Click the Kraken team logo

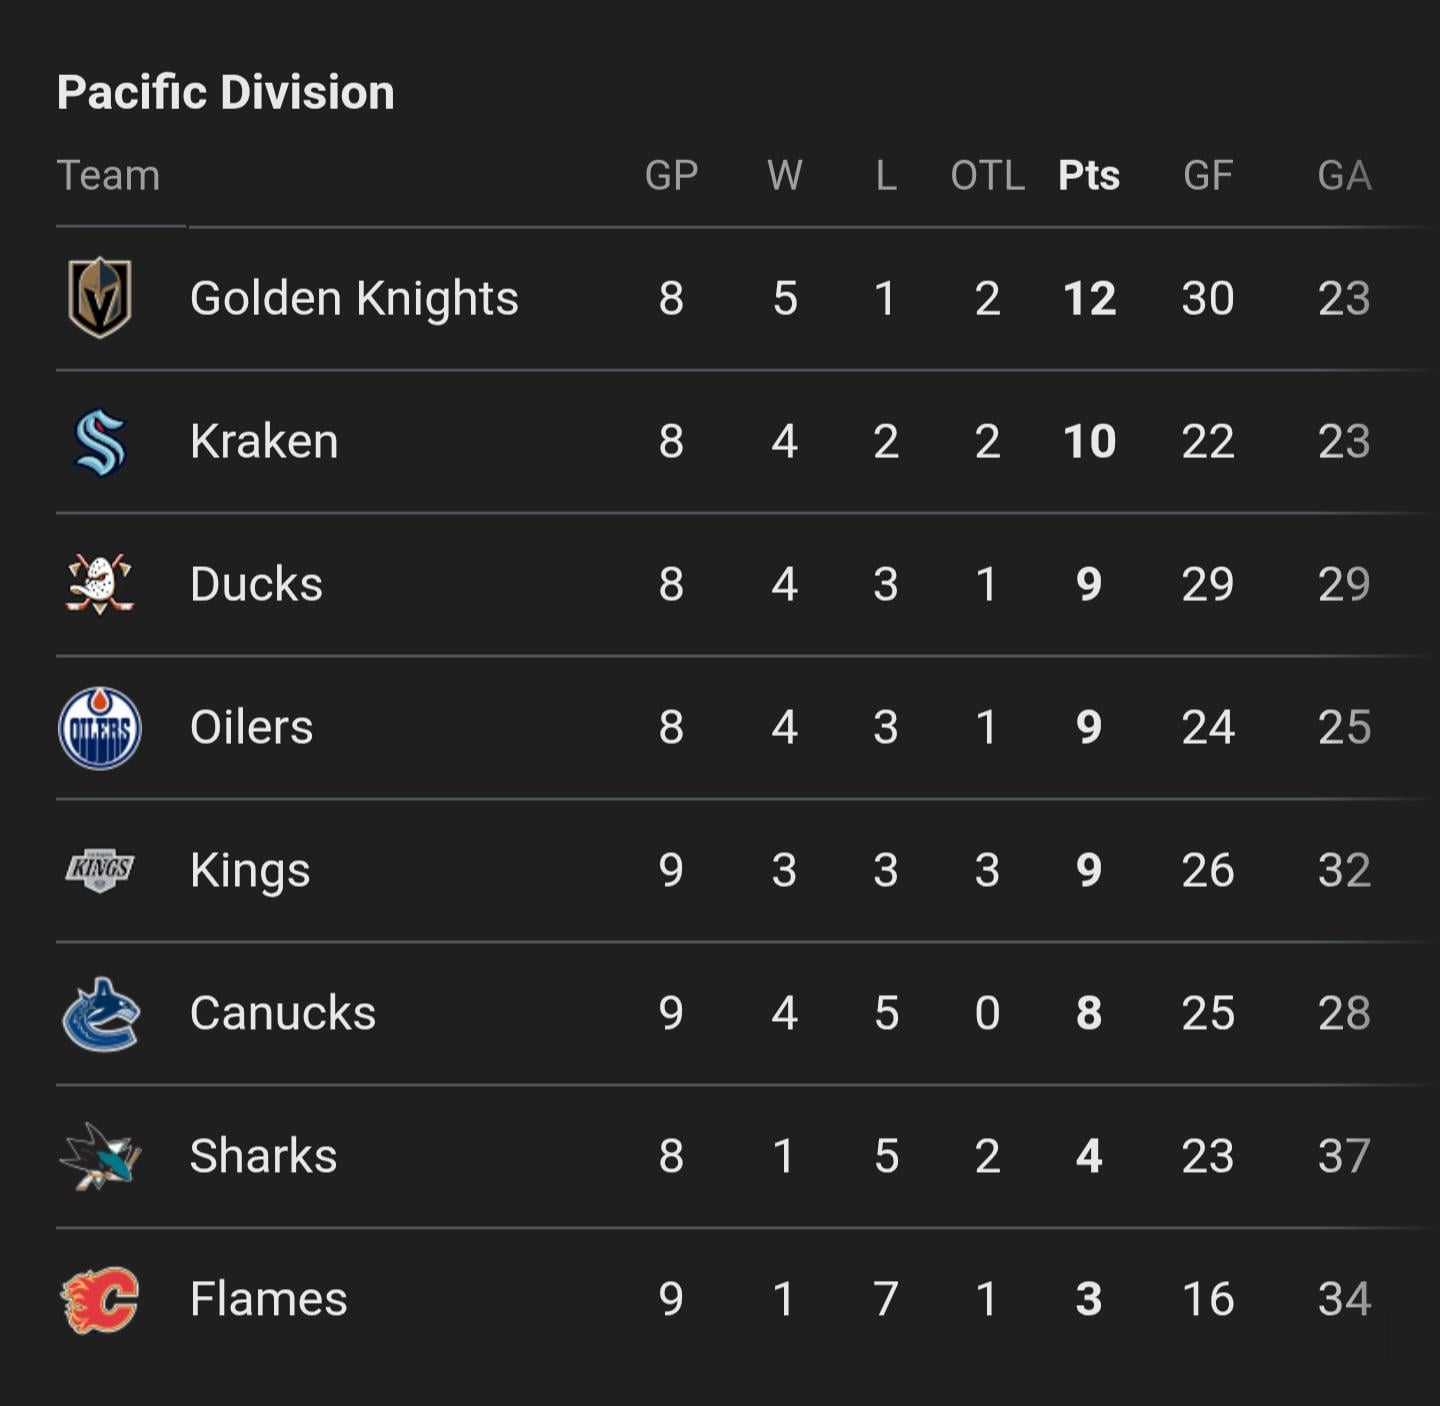tap(100, 441)
